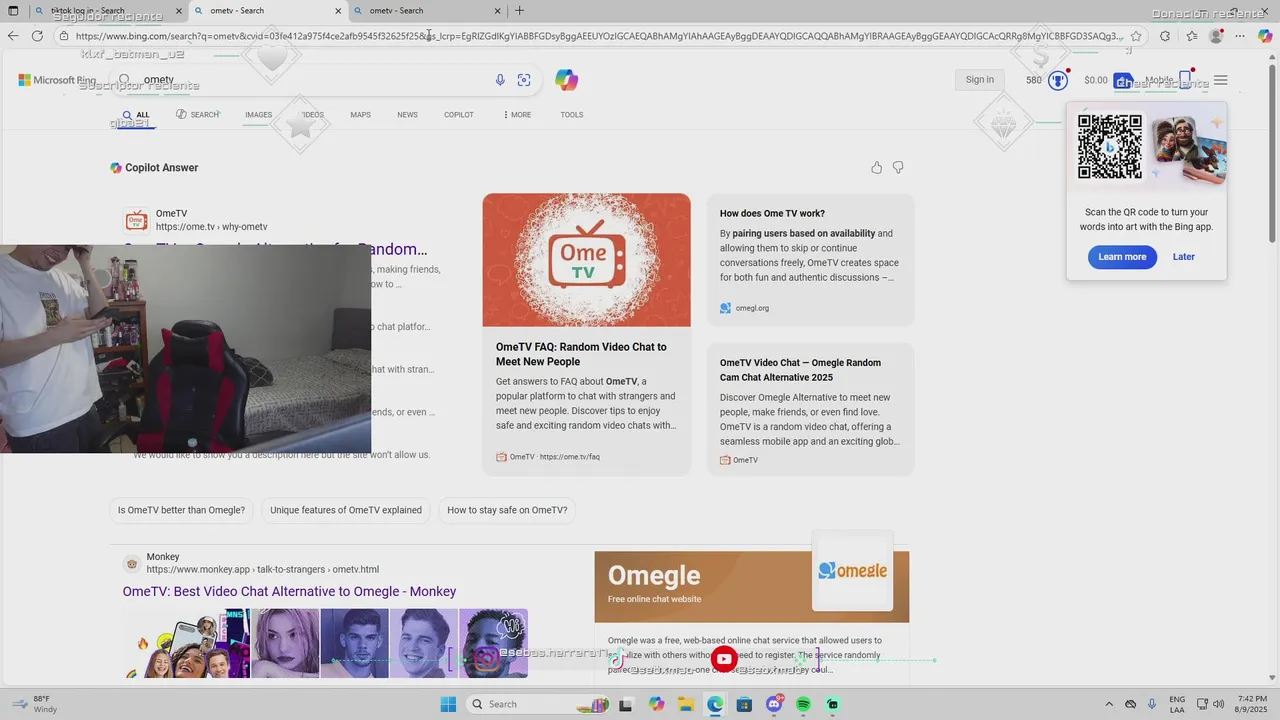Select the ALL search filter
The width and height of the screenshot is (1280, 720).
point(136,115)
